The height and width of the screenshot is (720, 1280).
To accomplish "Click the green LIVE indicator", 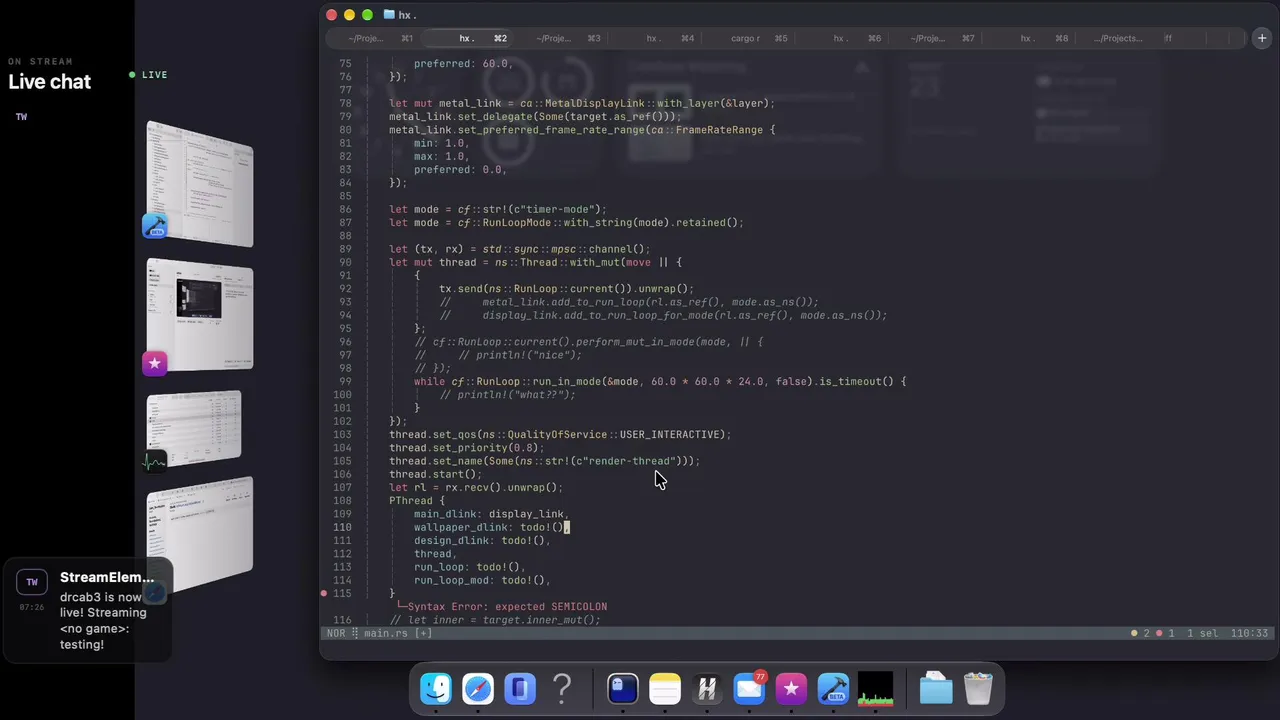I will point(149,75).
